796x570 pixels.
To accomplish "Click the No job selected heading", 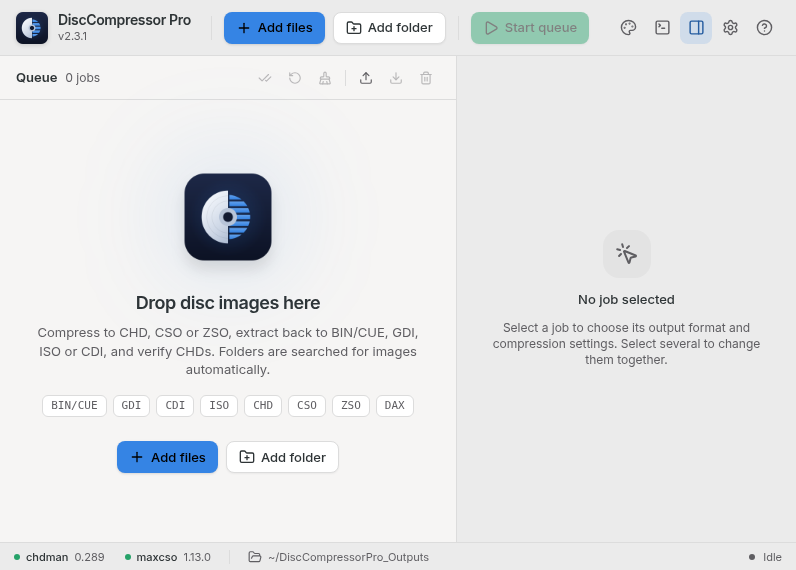I will pos(626,300).
